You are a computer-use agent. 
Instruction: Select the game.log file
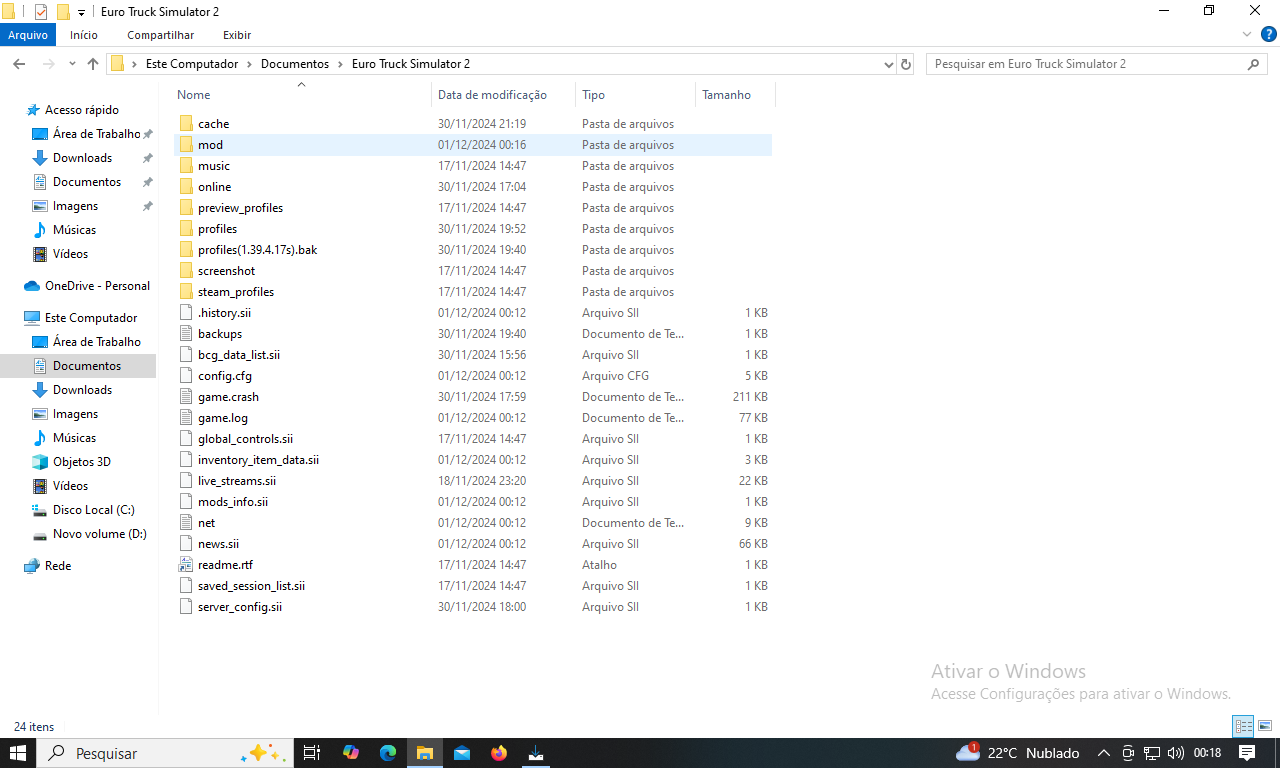[222, 418]
